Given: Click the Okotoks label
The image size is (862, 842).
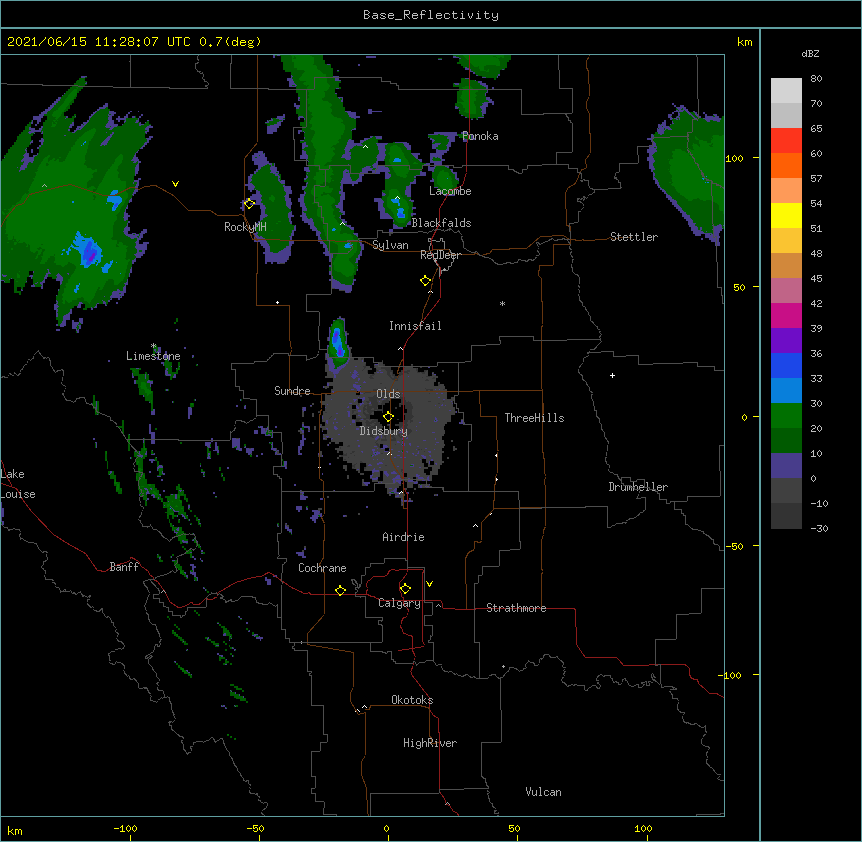Looking at the screenshot, I should coord(412,700).
